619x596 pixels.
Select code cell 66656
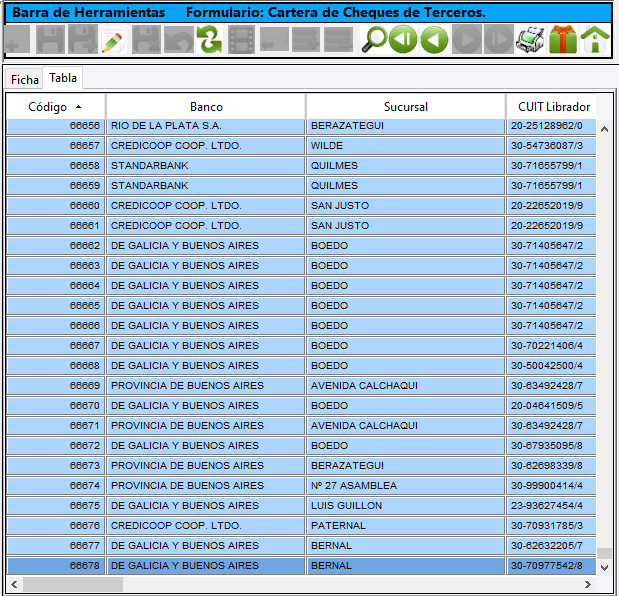click(x=56, y=126)
